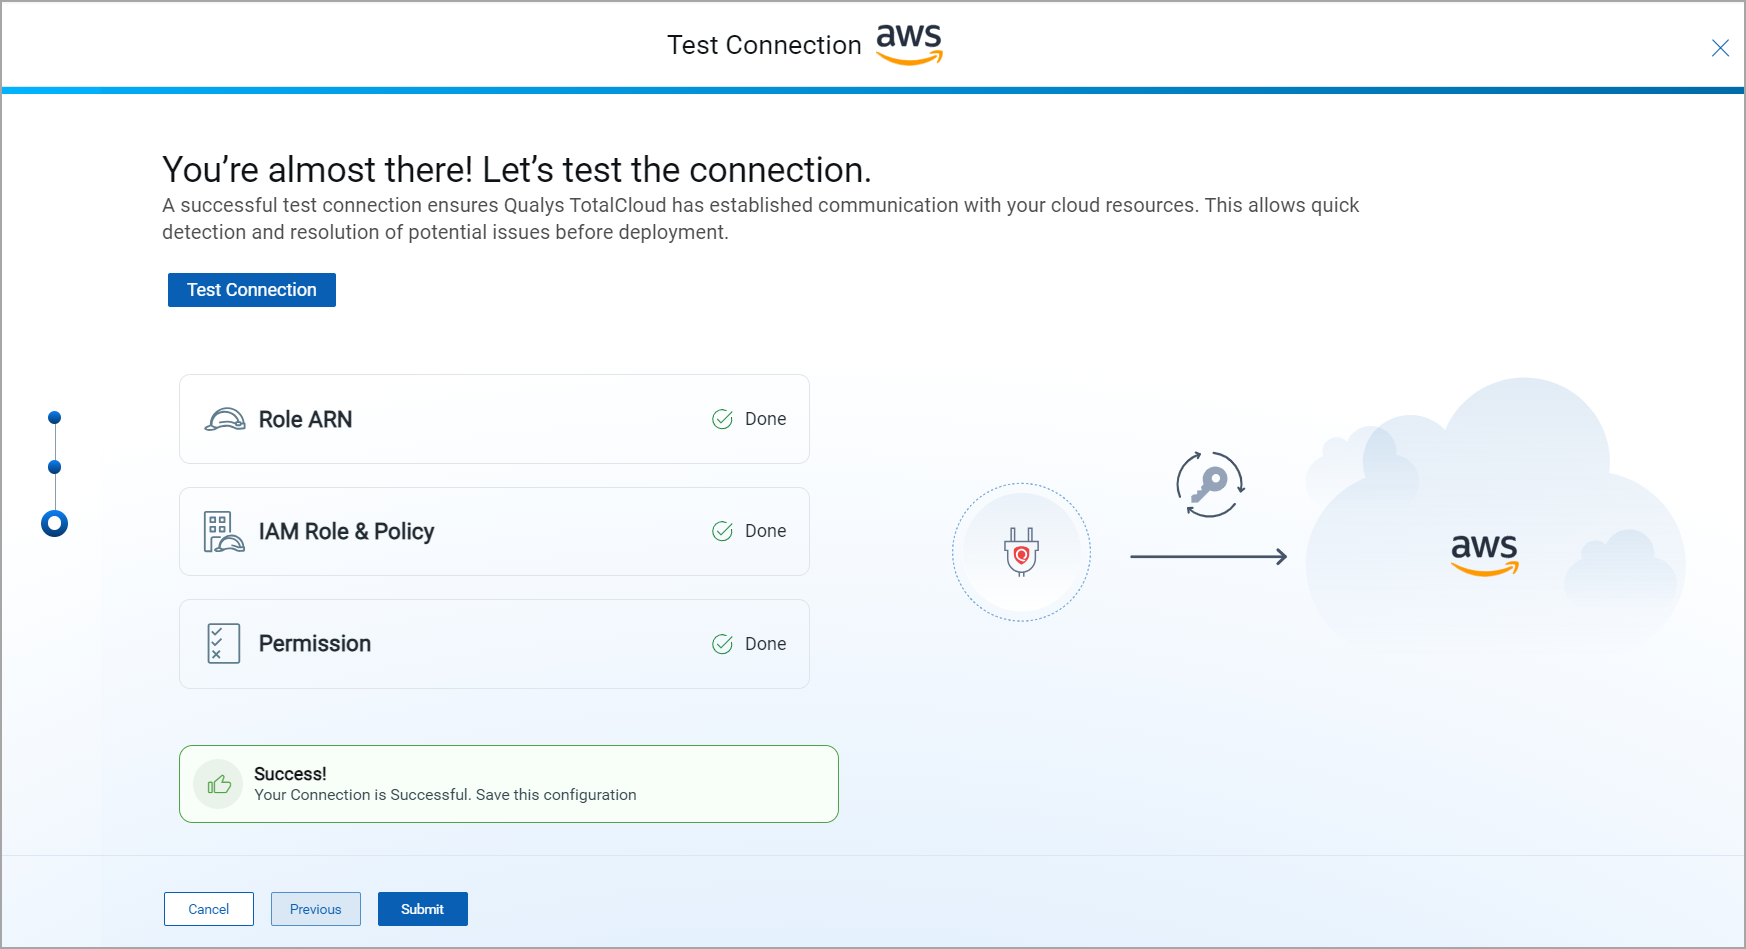Click the Test Connection title text

764,46
